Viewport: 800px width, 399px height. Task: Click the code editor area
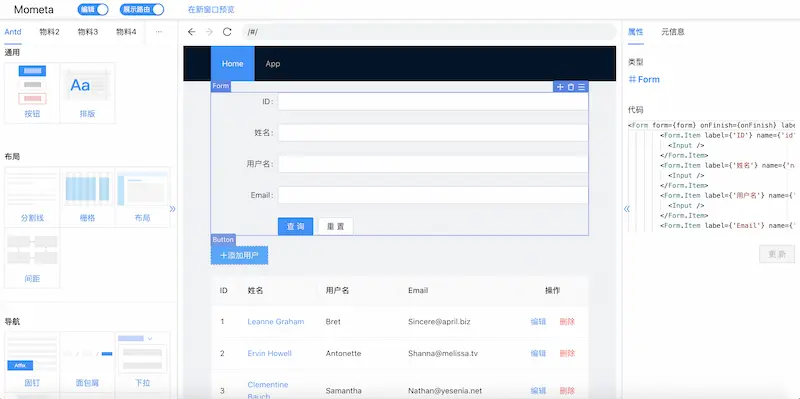click(x=711, y=176)
